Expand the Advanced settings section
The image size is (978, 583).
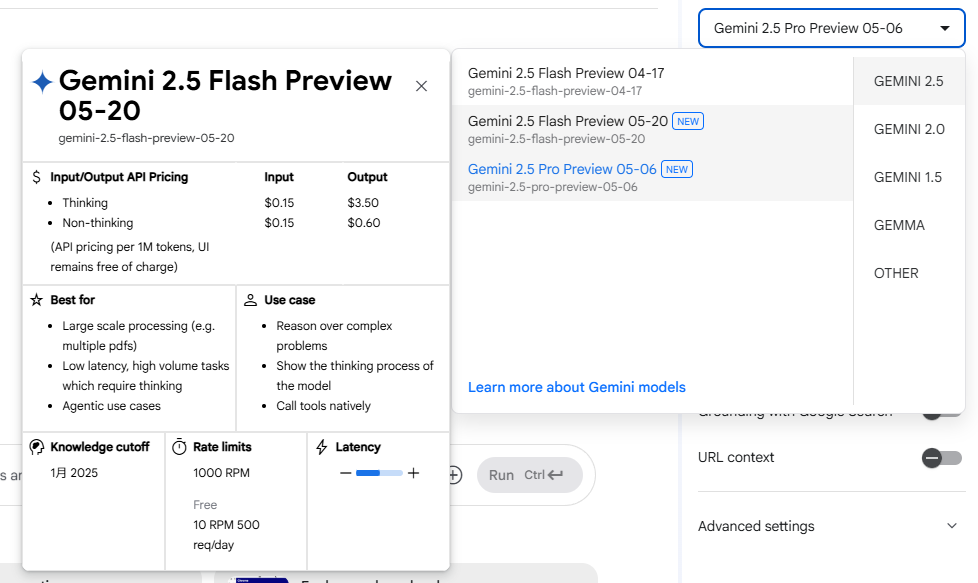click(x=950, y=526)
